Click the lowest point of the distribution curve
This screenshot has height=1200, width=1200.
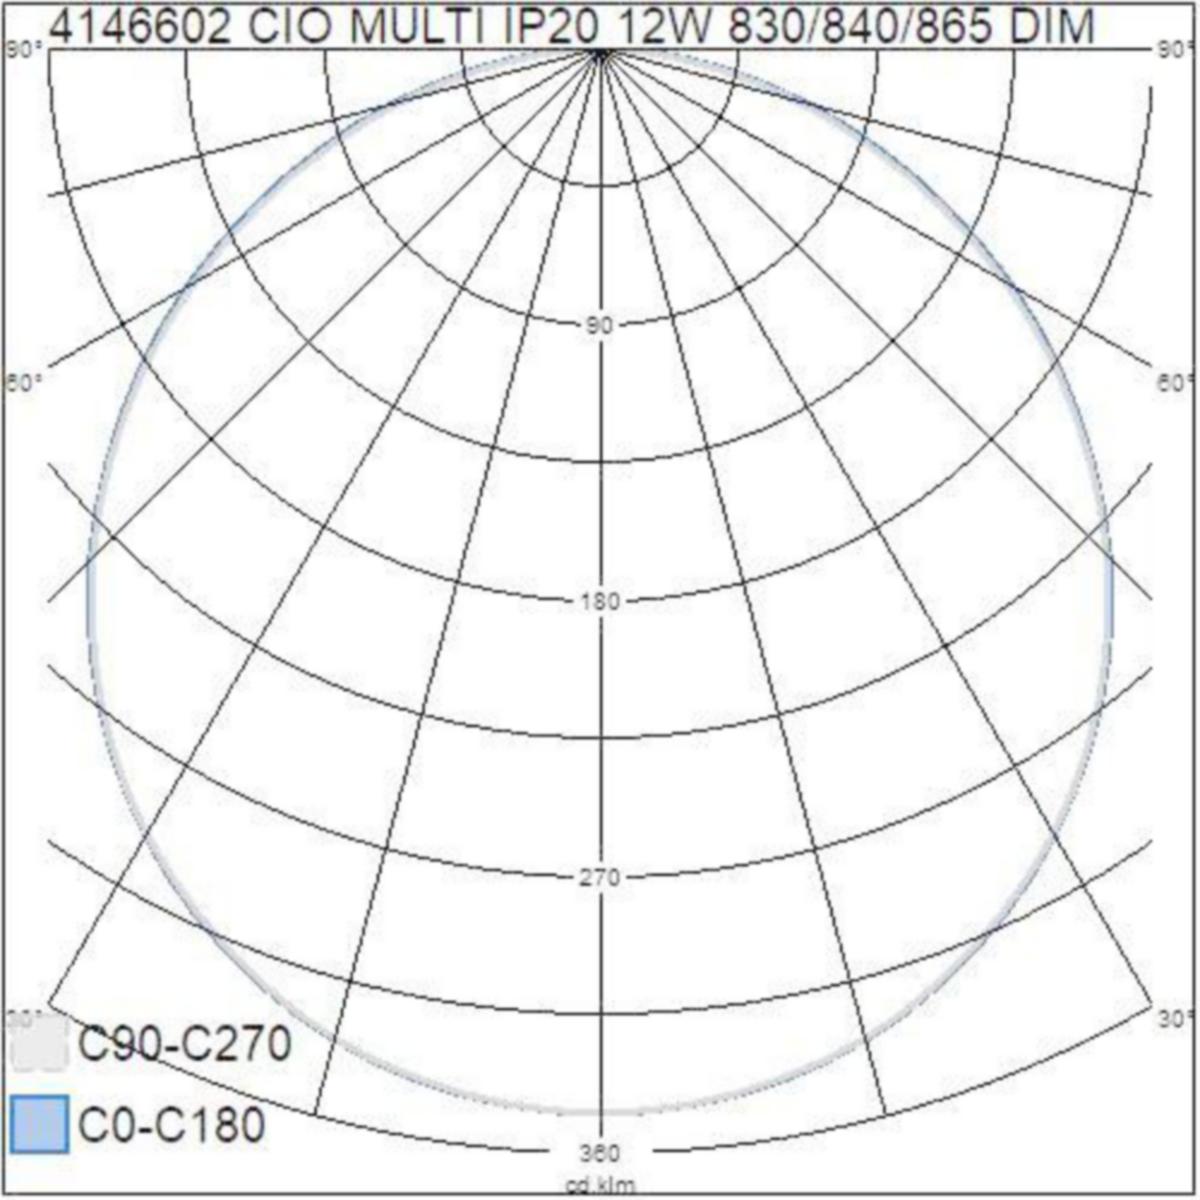600,1111
